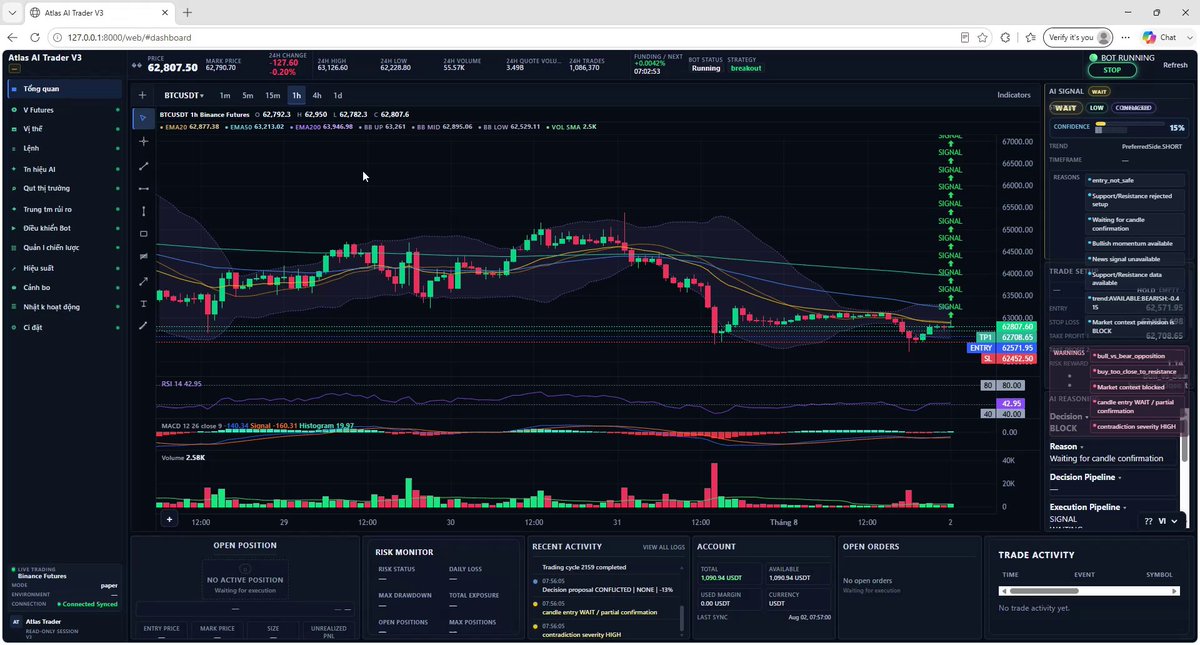
Task: Open the Copilot Chat button
Action: point(1160,37)
